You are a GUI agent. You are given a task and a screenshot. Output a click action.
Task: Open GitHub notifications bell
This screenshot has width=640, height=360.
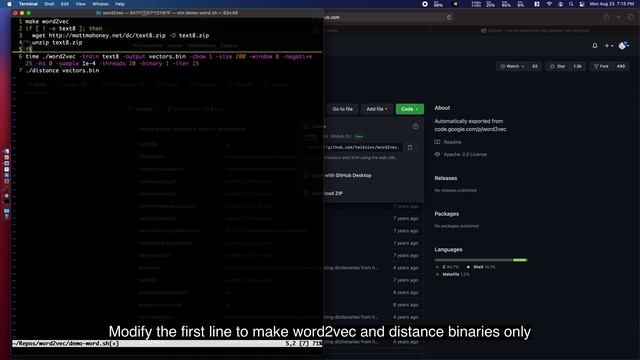click(595, 46)
